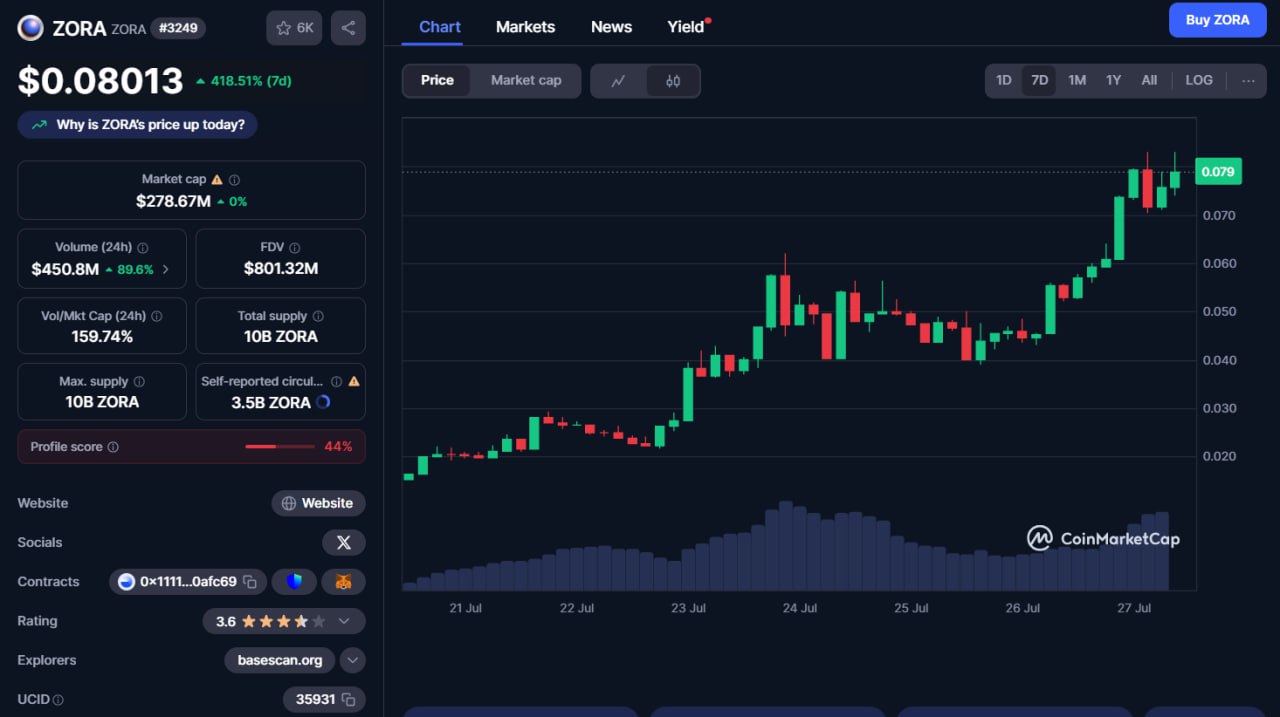Open the basescan.org explorer link

tap(280, 660)
